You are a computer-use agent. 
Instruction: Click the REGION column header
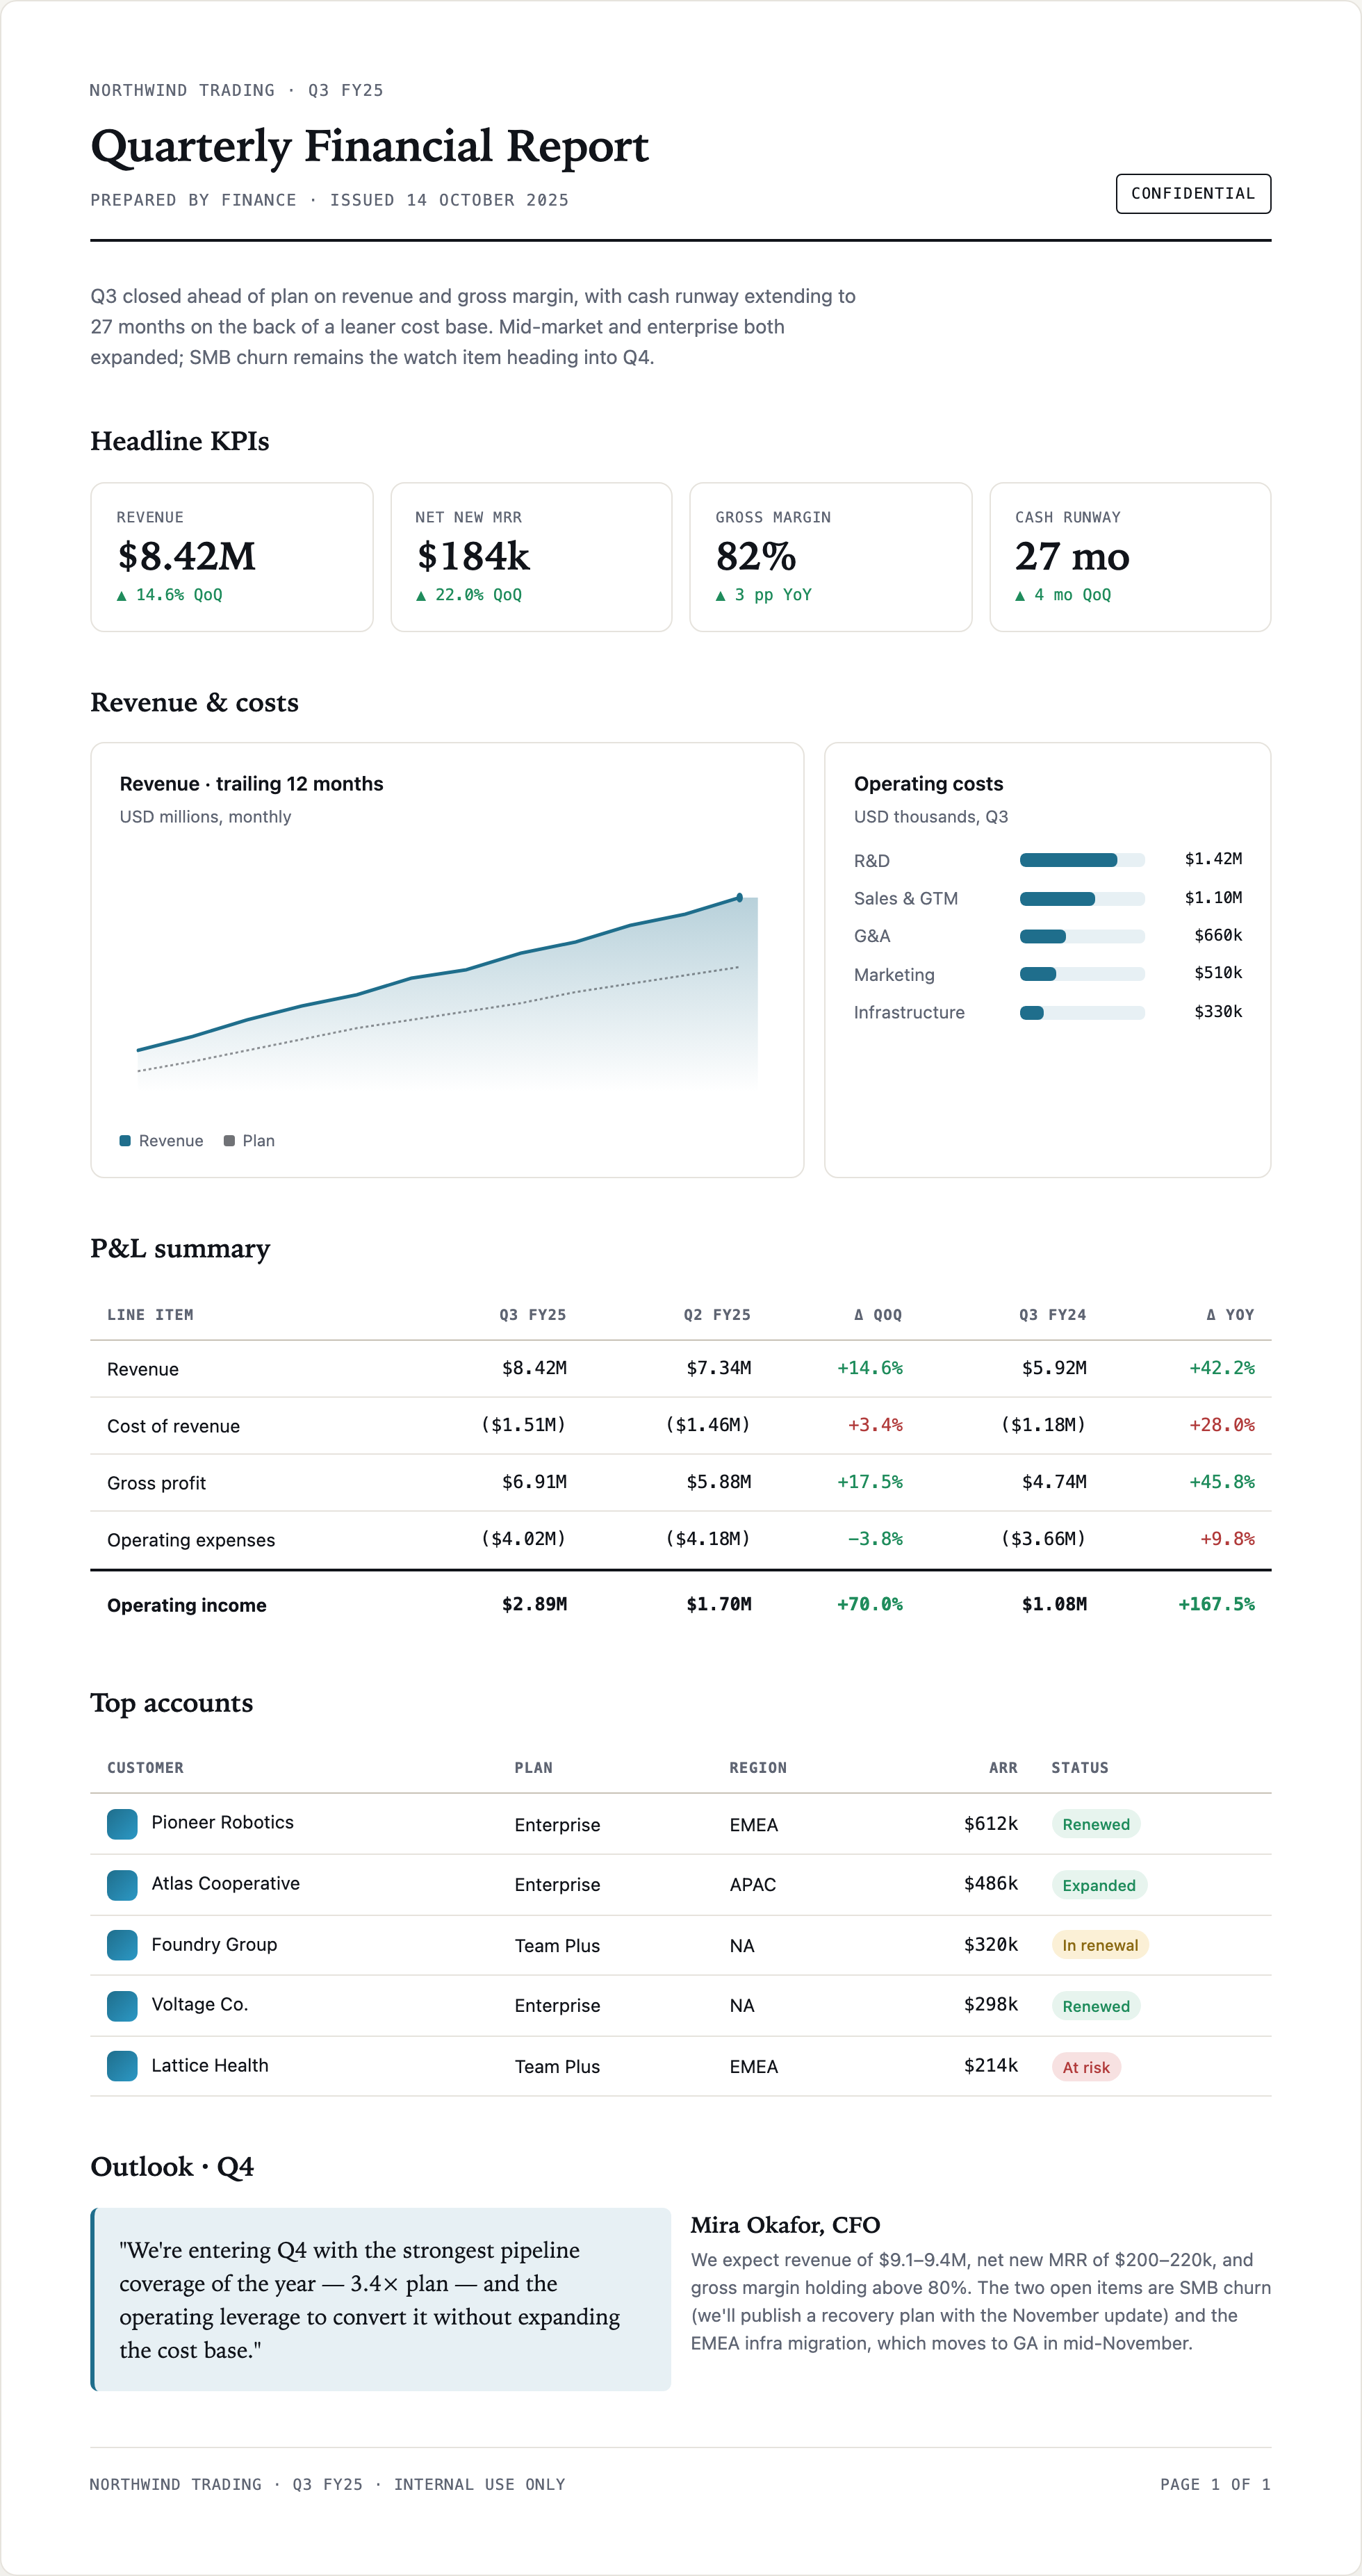pyautogui.click(x=758, y=1768)
